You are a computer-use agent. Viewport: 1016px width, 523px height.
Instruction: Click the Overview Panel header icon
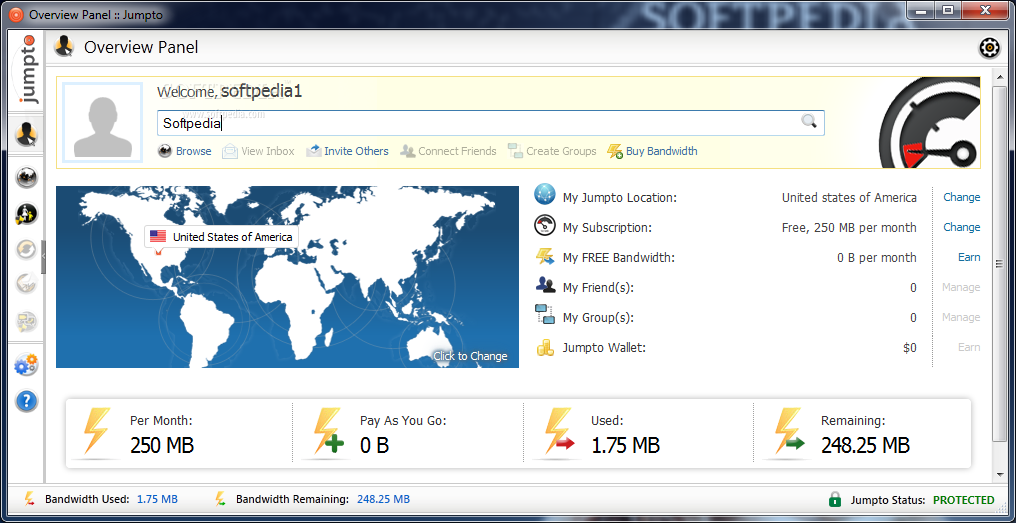64,46
